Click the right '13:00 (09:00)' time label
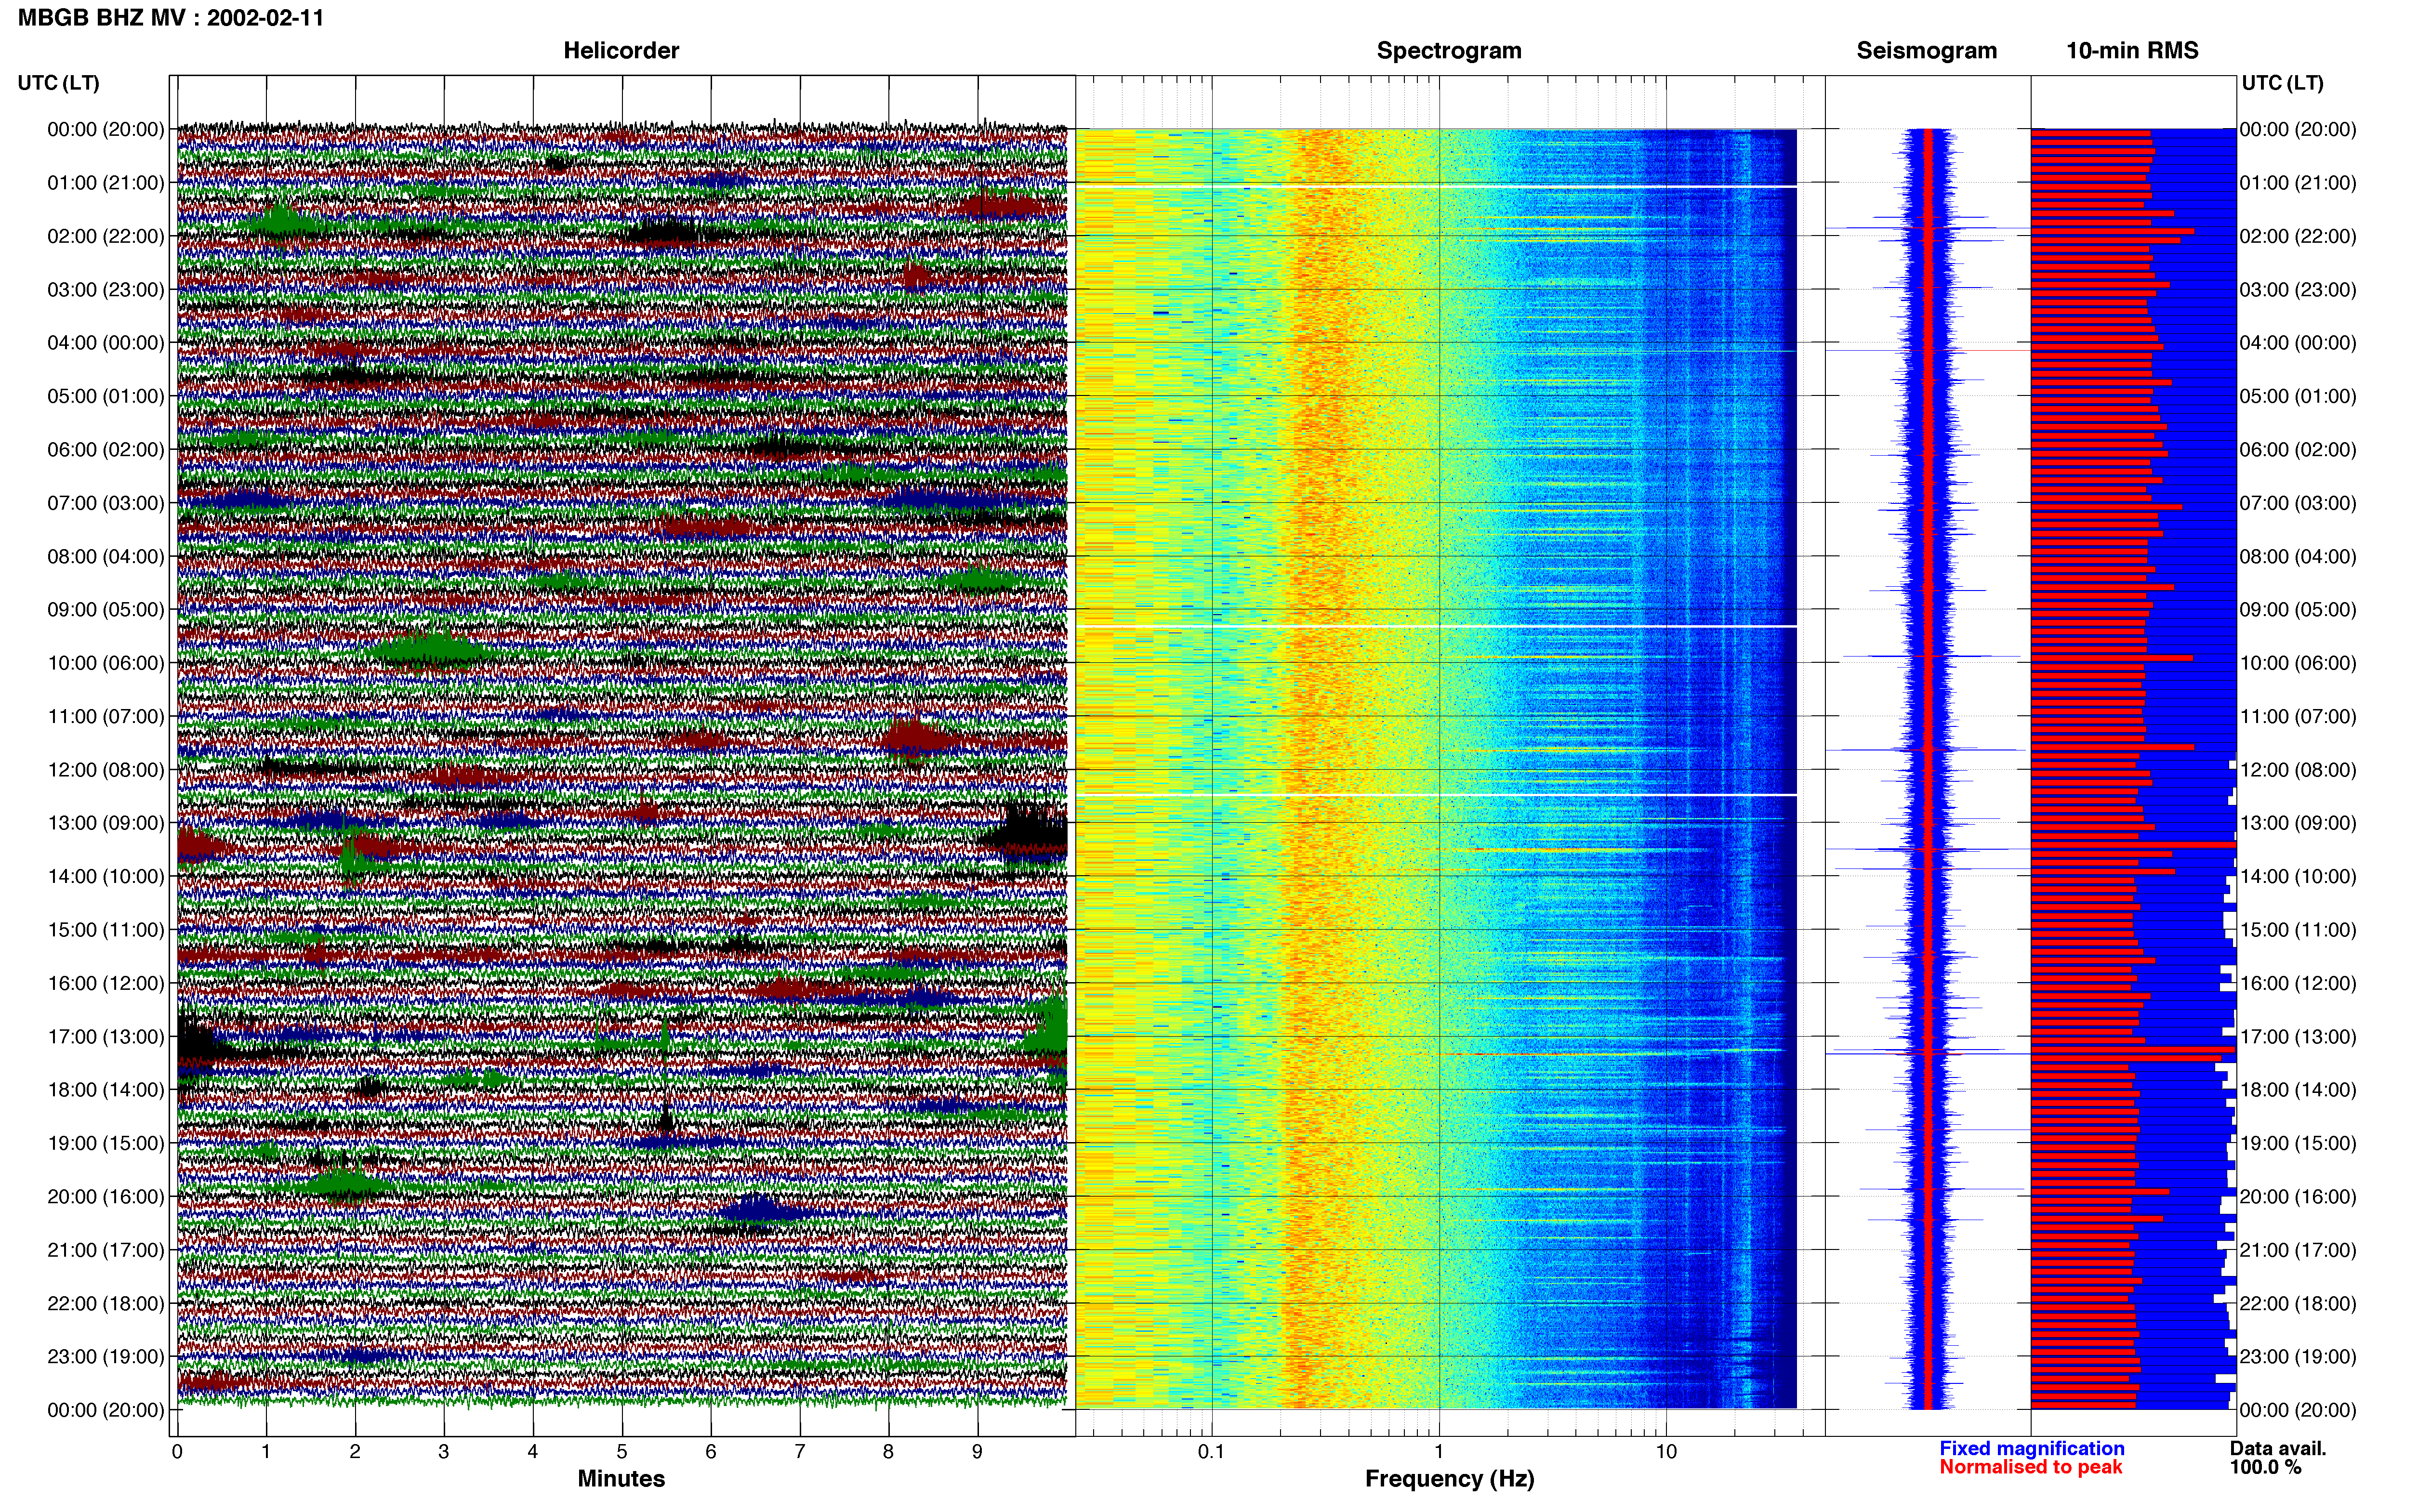Viewport: 2418px width, 1512px height. point(2298,823)
